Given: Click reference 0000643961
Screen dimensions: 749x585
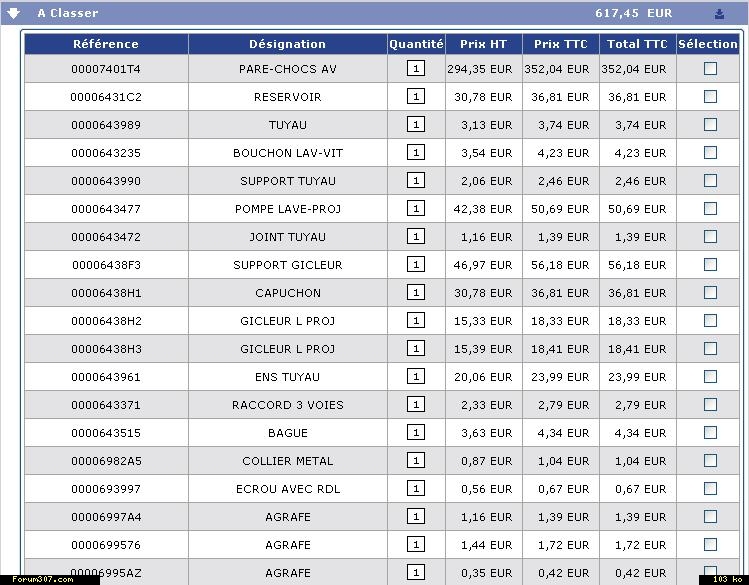Looking at the screenshot, I should [x=106, y=377].
